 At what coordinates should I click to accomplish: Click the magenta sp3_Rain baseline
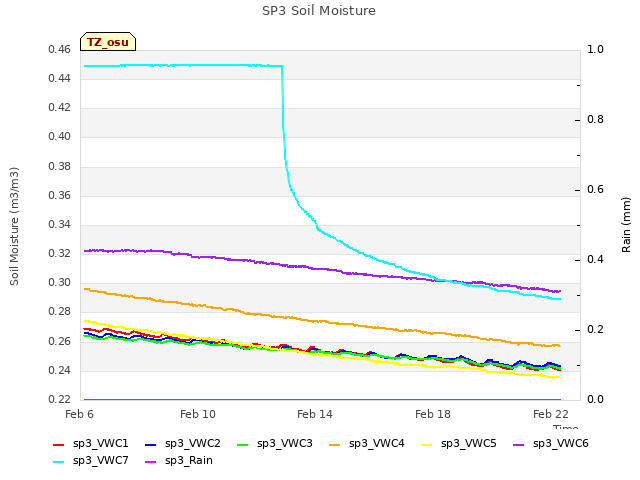[x=322, y=400]
